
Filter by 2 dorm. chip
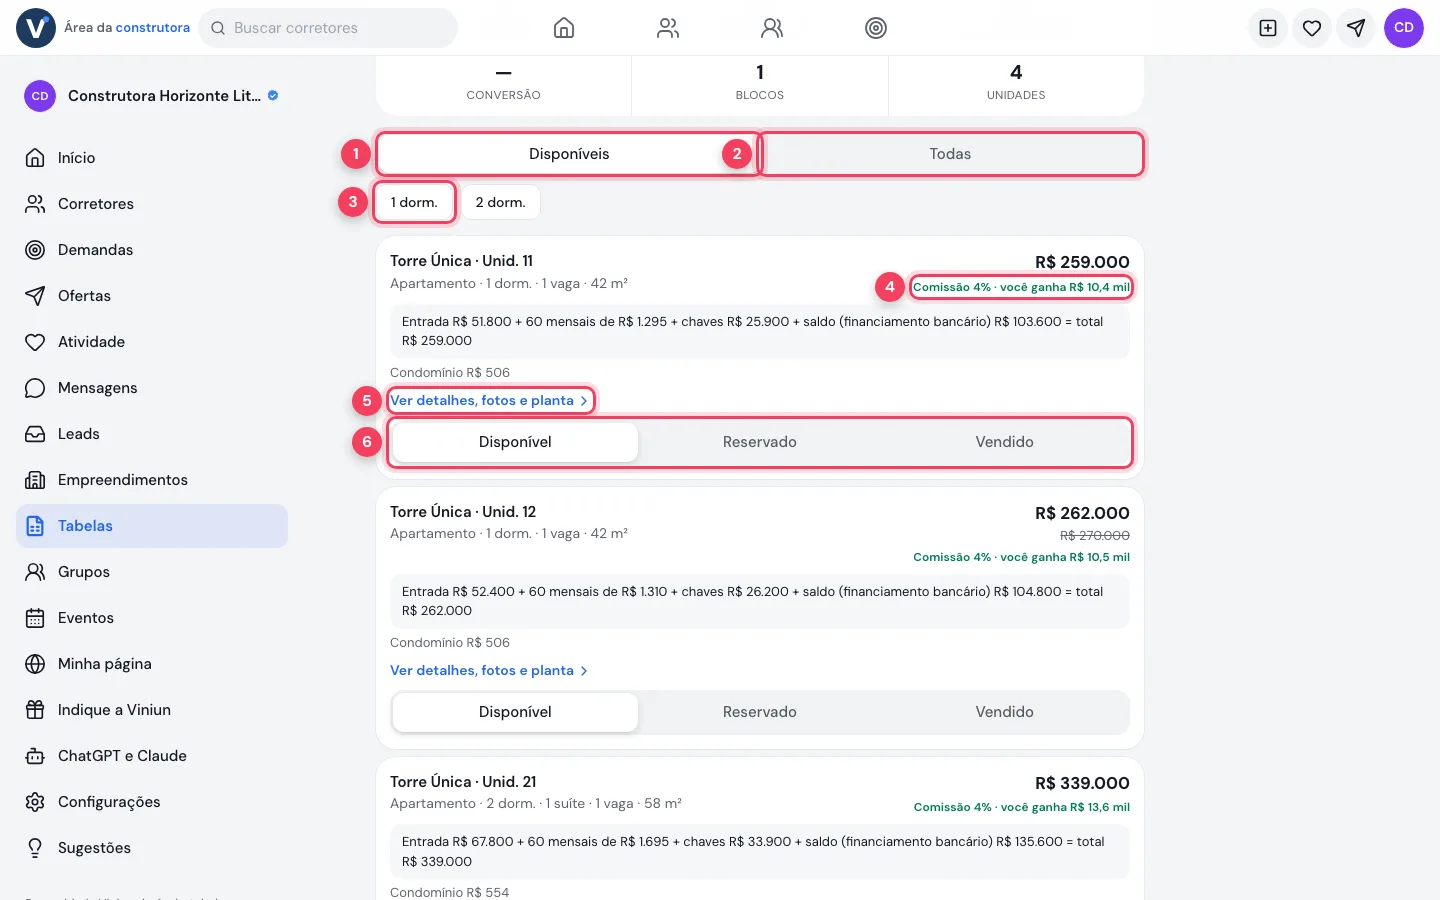pyautogui.click(x=500, y=202)
